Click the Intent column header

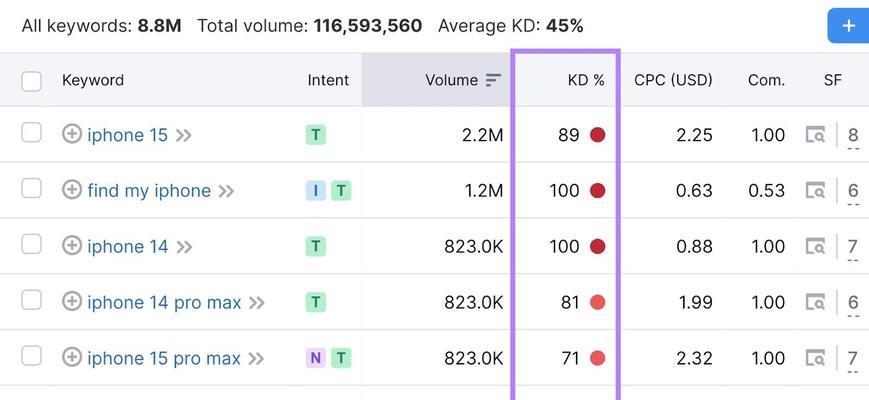pos(328,80)
